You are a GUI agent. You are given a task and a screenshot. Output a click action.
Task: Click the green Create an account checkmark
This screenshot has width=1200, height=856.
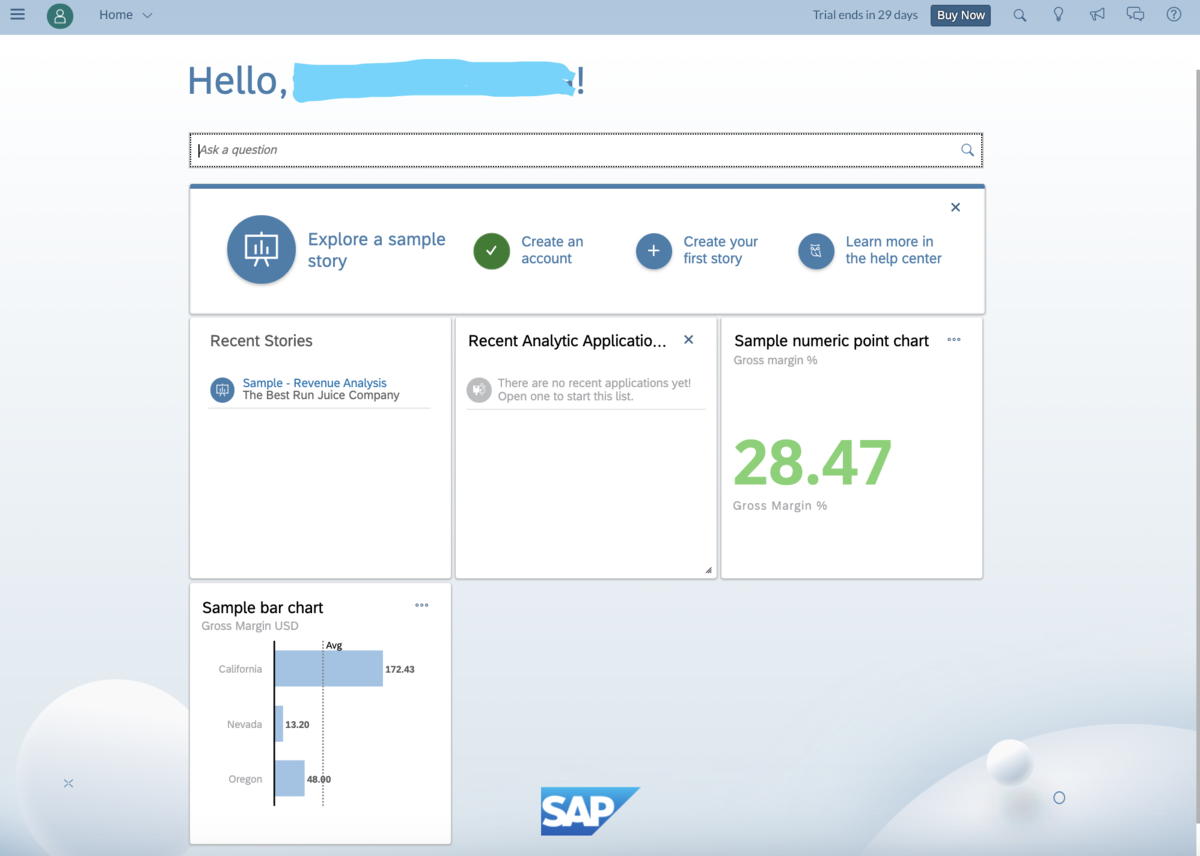point(491,251)
